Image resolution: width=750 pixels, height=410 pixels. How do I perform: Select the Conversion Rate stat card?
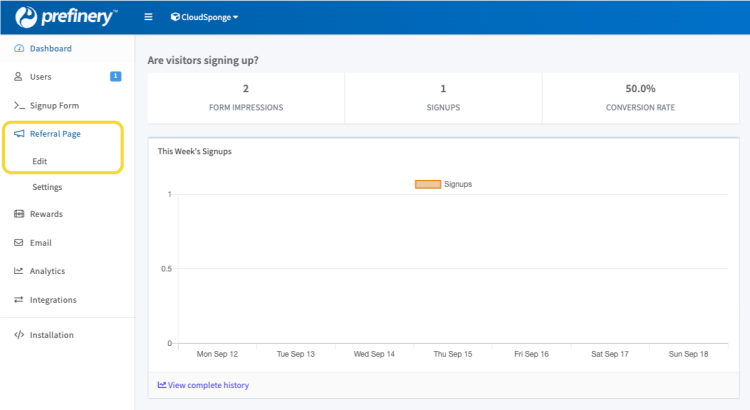641,97
